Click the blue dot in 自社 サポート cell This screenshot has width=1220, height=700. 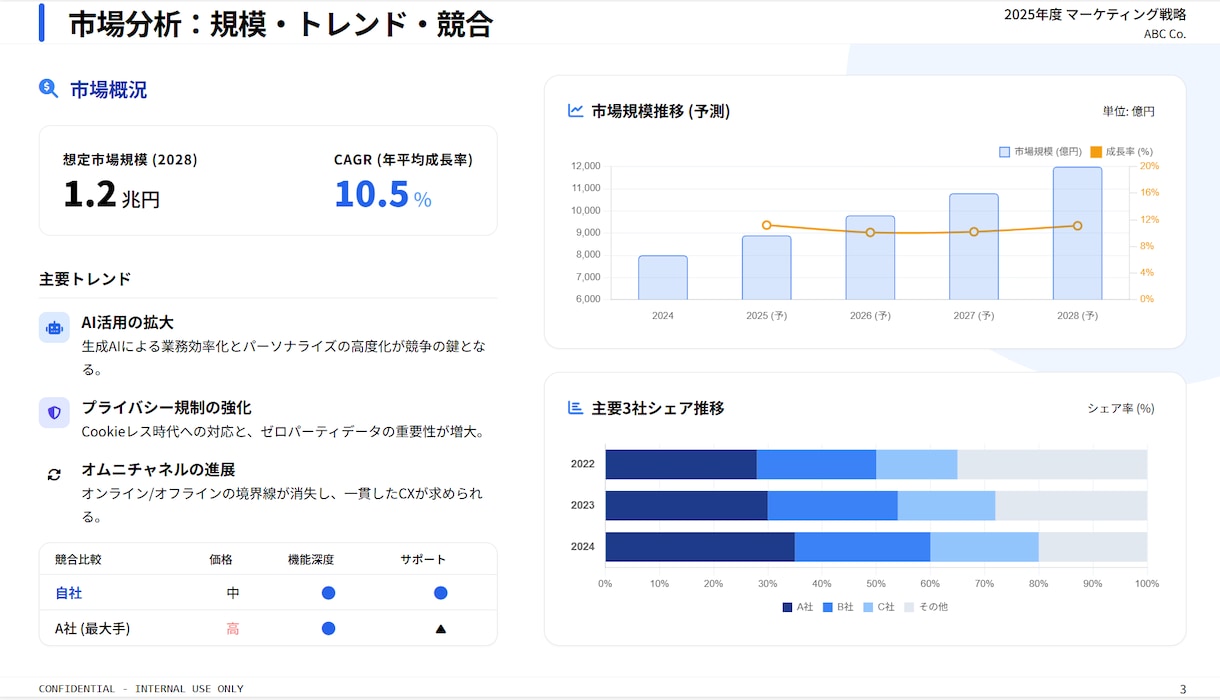(x=440, y=593)
